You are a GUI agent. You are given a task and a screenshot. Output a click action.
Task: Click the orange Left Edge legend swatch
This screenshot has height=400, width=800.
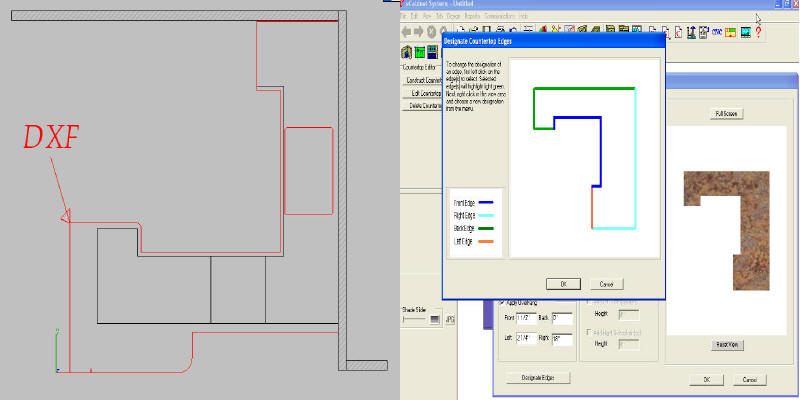486,241
